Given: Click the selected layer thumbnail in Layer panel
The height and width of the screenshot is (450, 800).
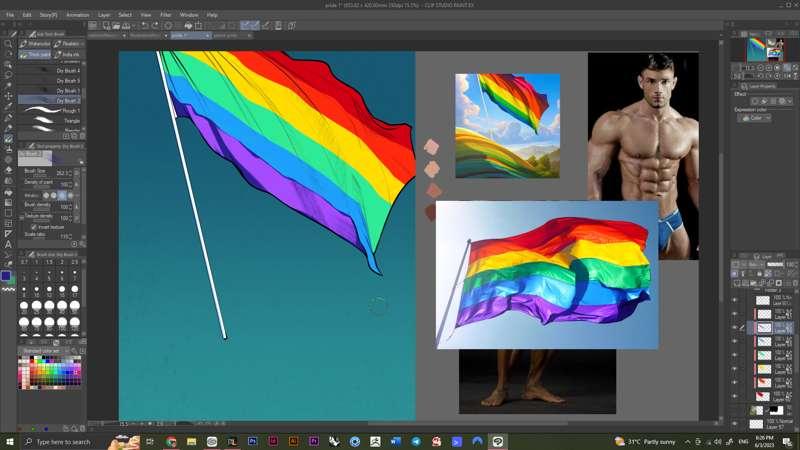Looking at the screenshot, I should click(x=764, y=328).
